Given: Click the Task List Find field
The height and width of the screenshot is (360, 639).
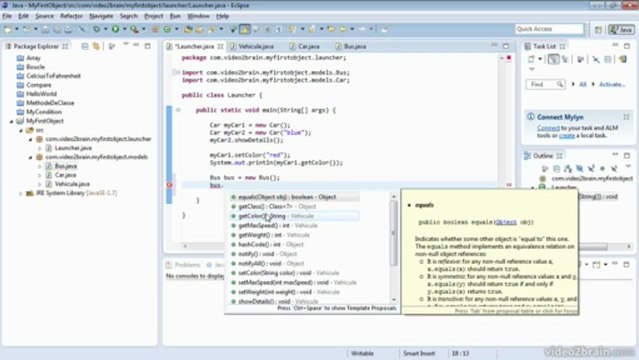Looking at the screenshot, I should coord(545,84).
